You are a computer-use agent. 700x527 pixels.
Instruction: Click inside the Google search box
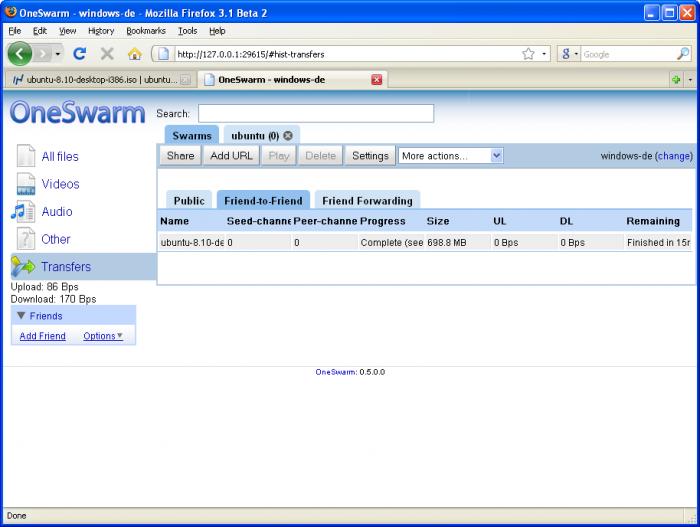(628, 54)
